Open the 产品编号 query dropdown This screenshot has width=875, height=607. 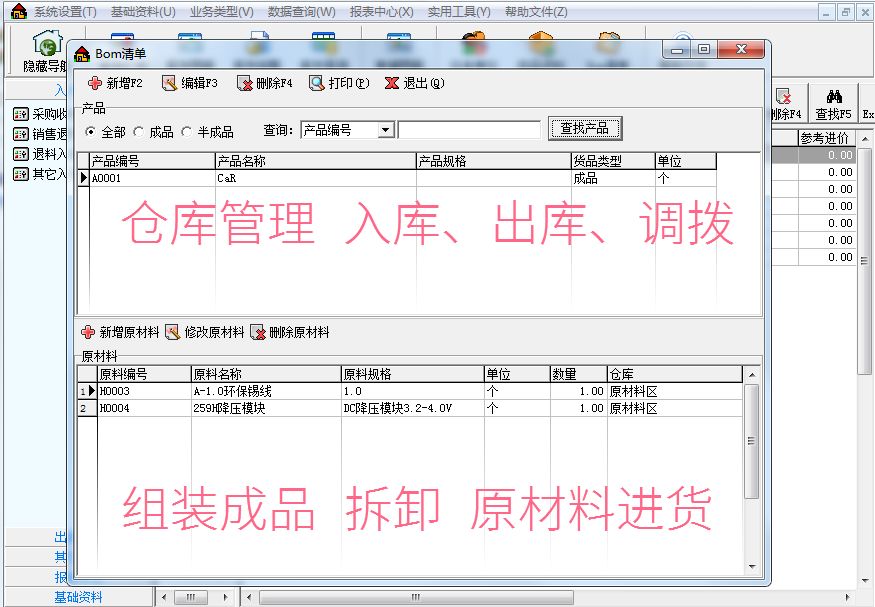[386, 130]
